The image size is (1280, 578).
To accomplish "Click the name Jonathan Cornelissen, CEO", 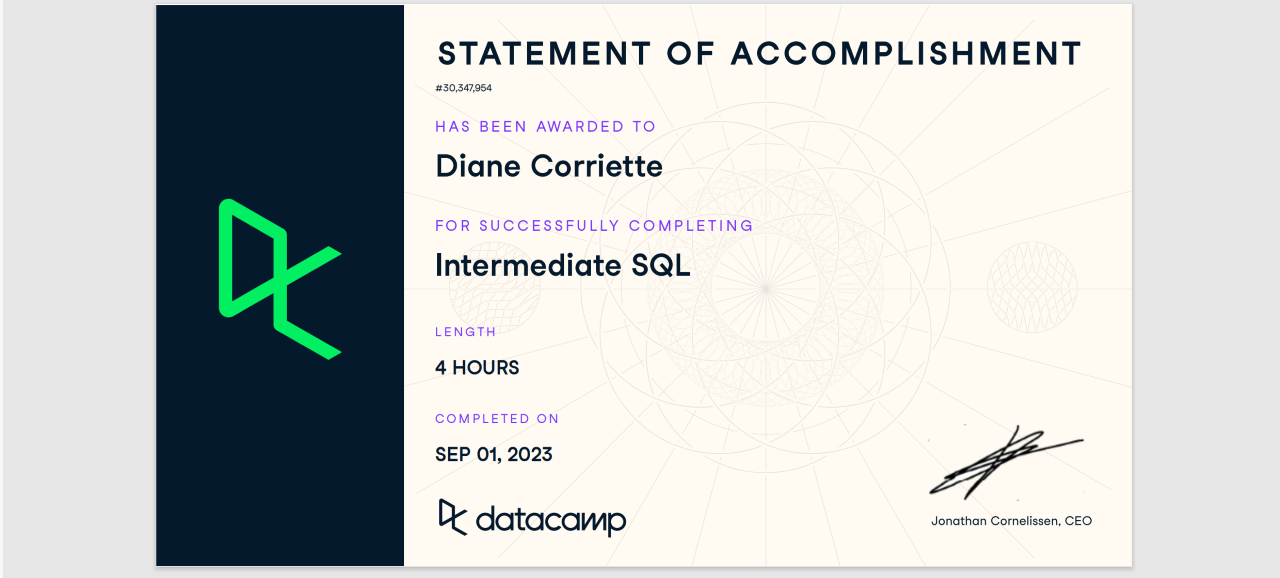I will pyautogui.click(x=1011, y=521).
